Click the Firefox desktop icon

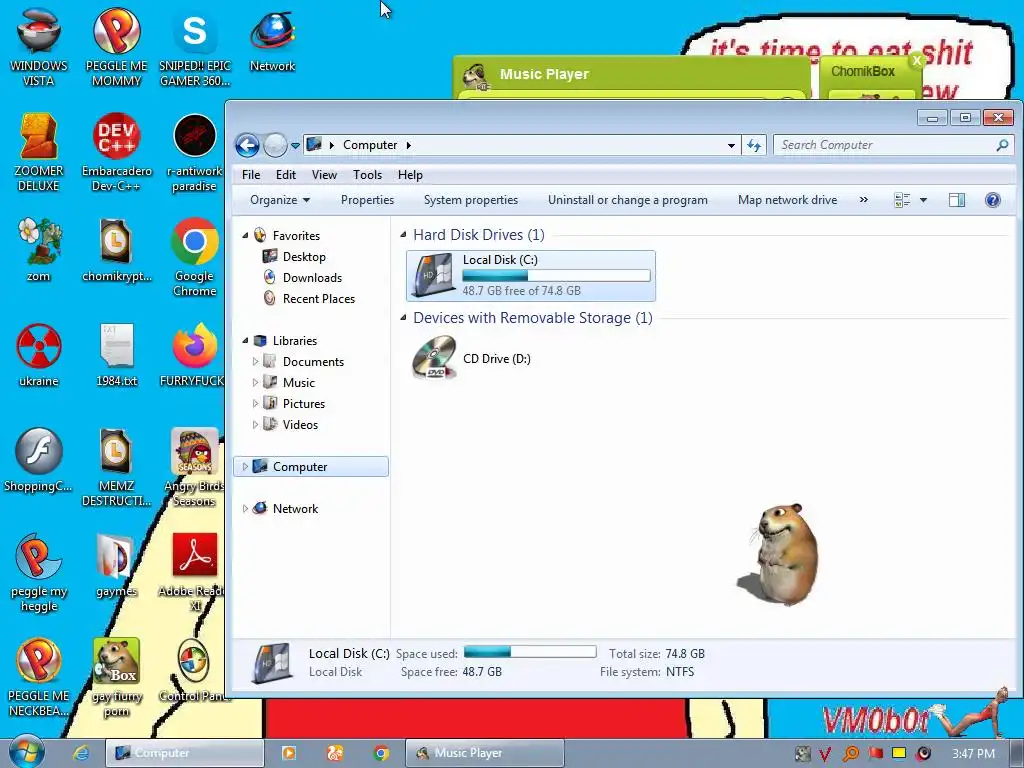coord(193,355)
